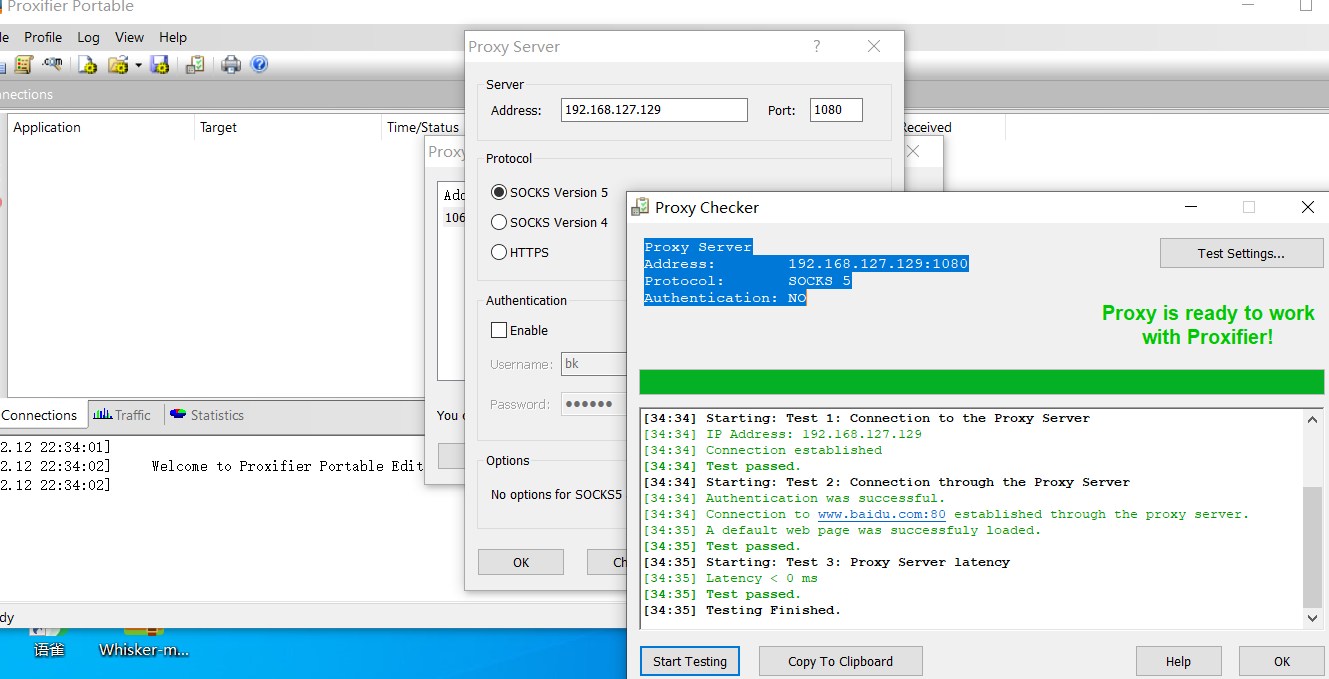Create a new profile via toolbar icon

[88, 65]
